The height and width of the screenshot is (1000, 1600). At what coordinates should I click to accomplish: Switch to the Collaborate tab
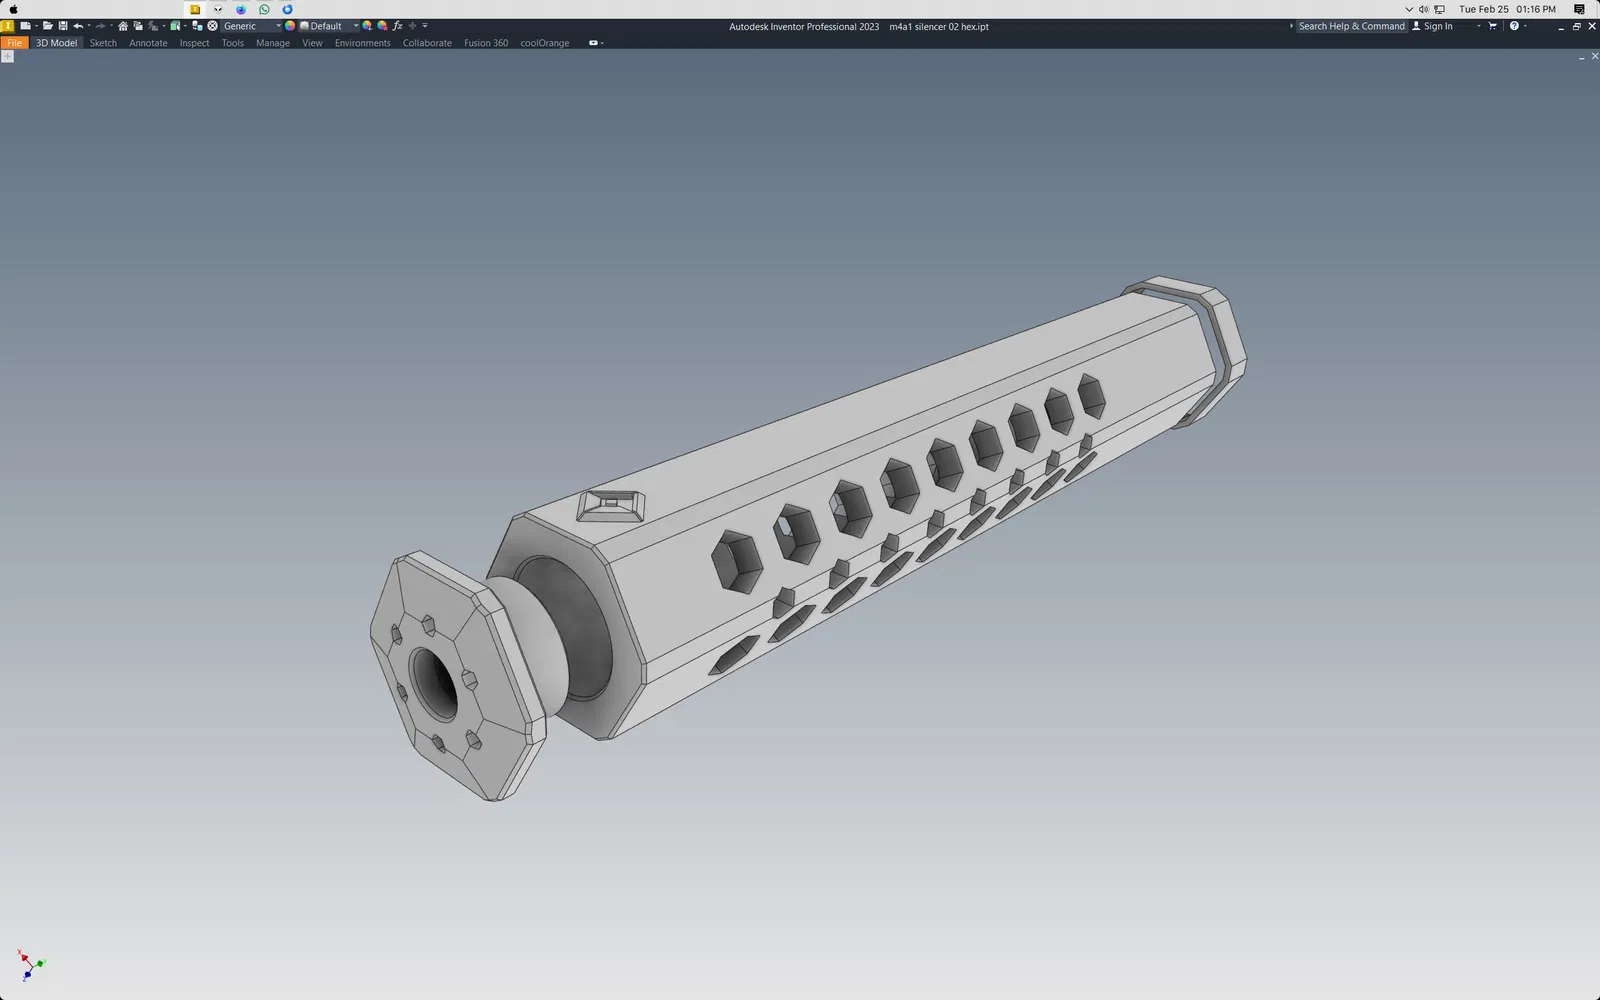pyautogui.click(x=427, y=43)
